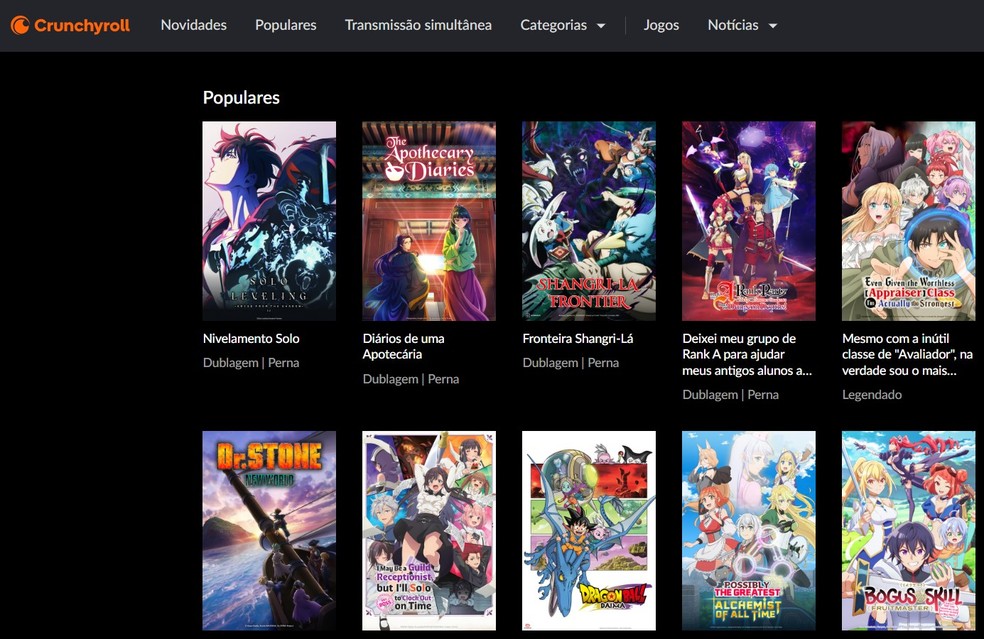Screen dimensions: 984x639
Task: Click the Deixei meu grupo de Rank A title
Action: [747, 355]
